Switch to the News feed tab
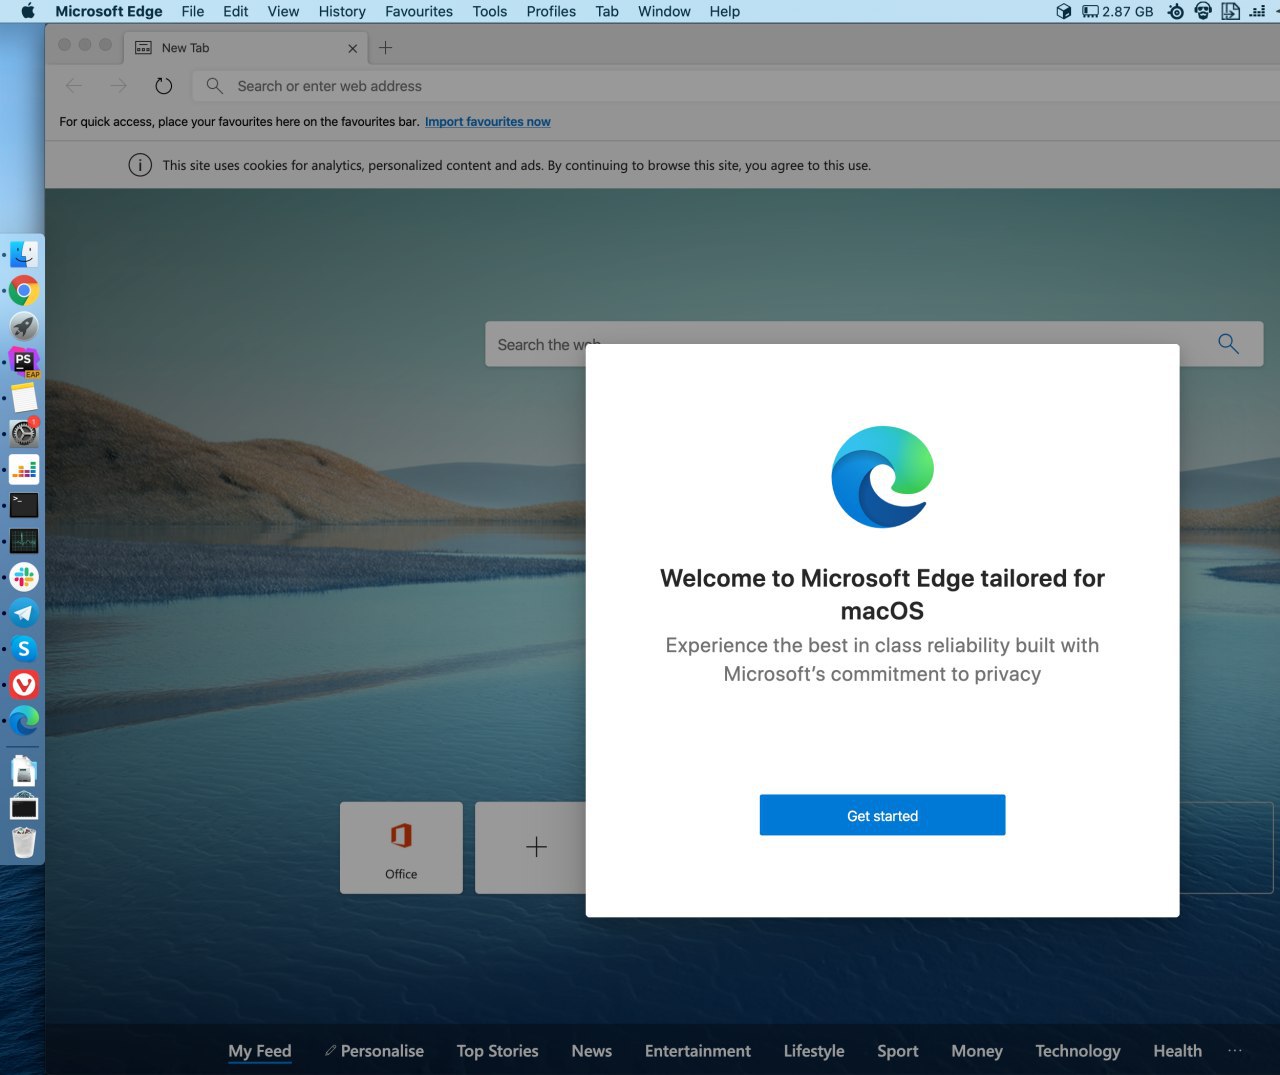 click(x=591, y=1051)
